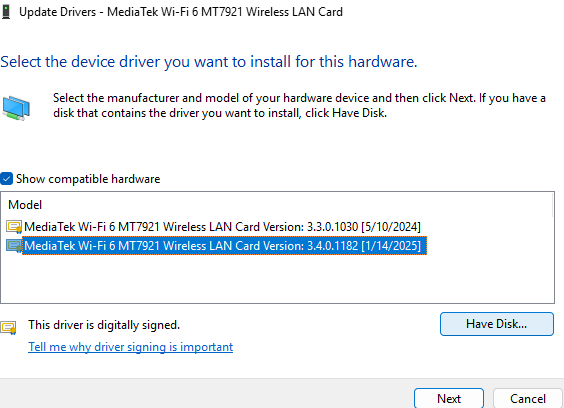Open the Have Disk dialog
Image resolution: width=564 pixels, height=408 pixels.
497,324
